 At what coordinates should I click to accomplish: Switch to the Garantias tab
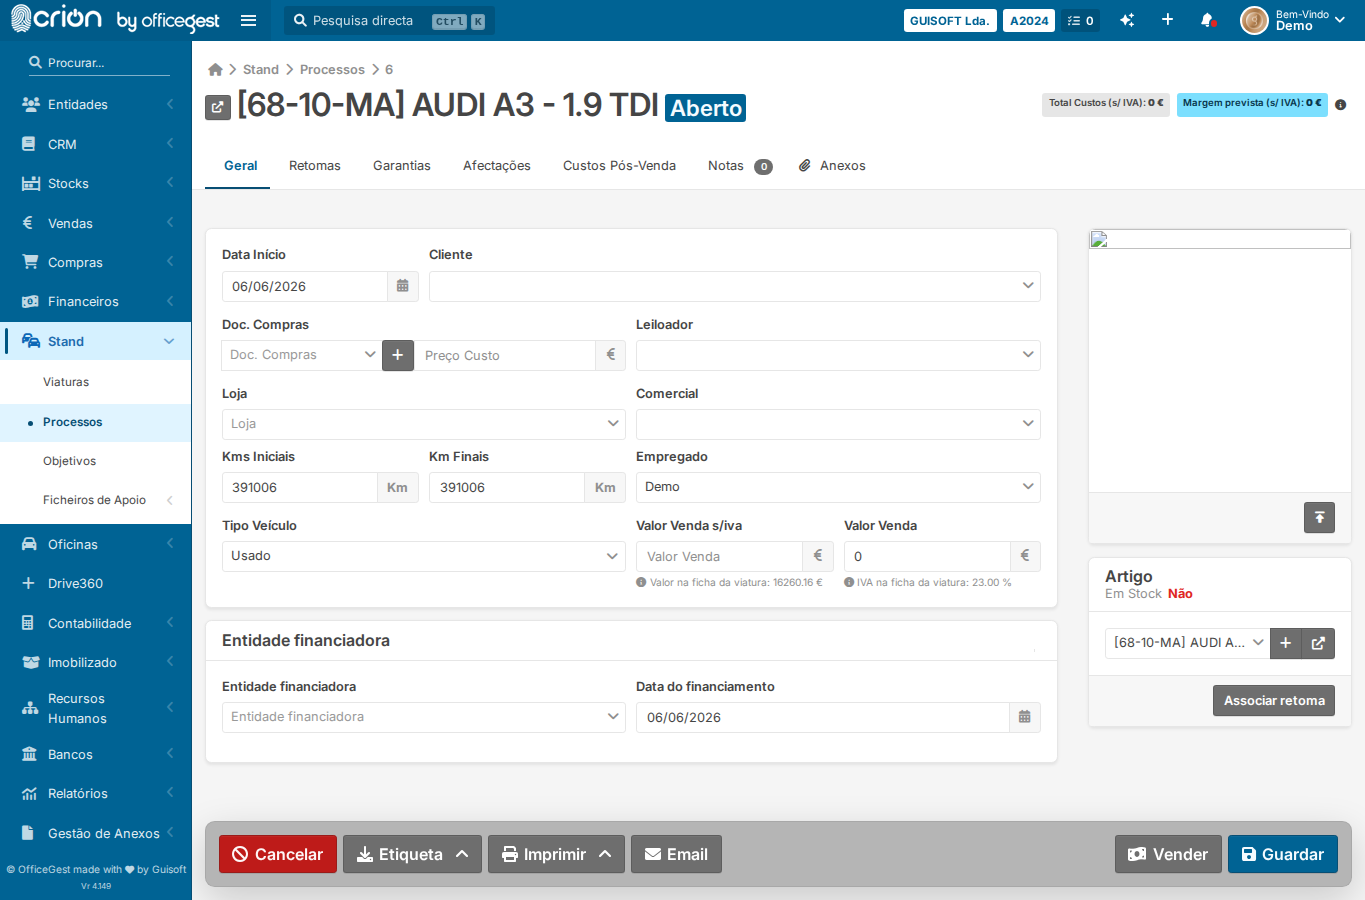tap(402, 166)
